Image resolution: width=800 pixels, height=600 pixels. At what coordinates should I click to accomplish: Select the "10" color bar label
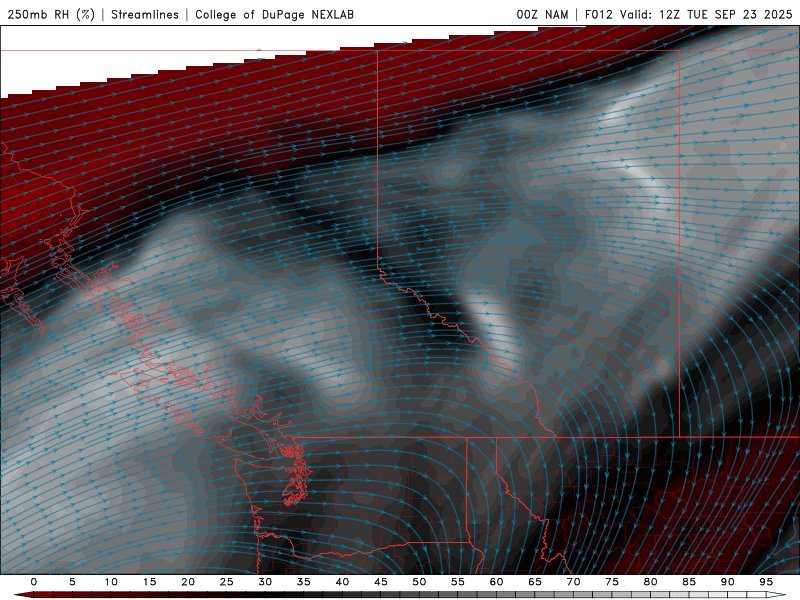tap(111, 582)
